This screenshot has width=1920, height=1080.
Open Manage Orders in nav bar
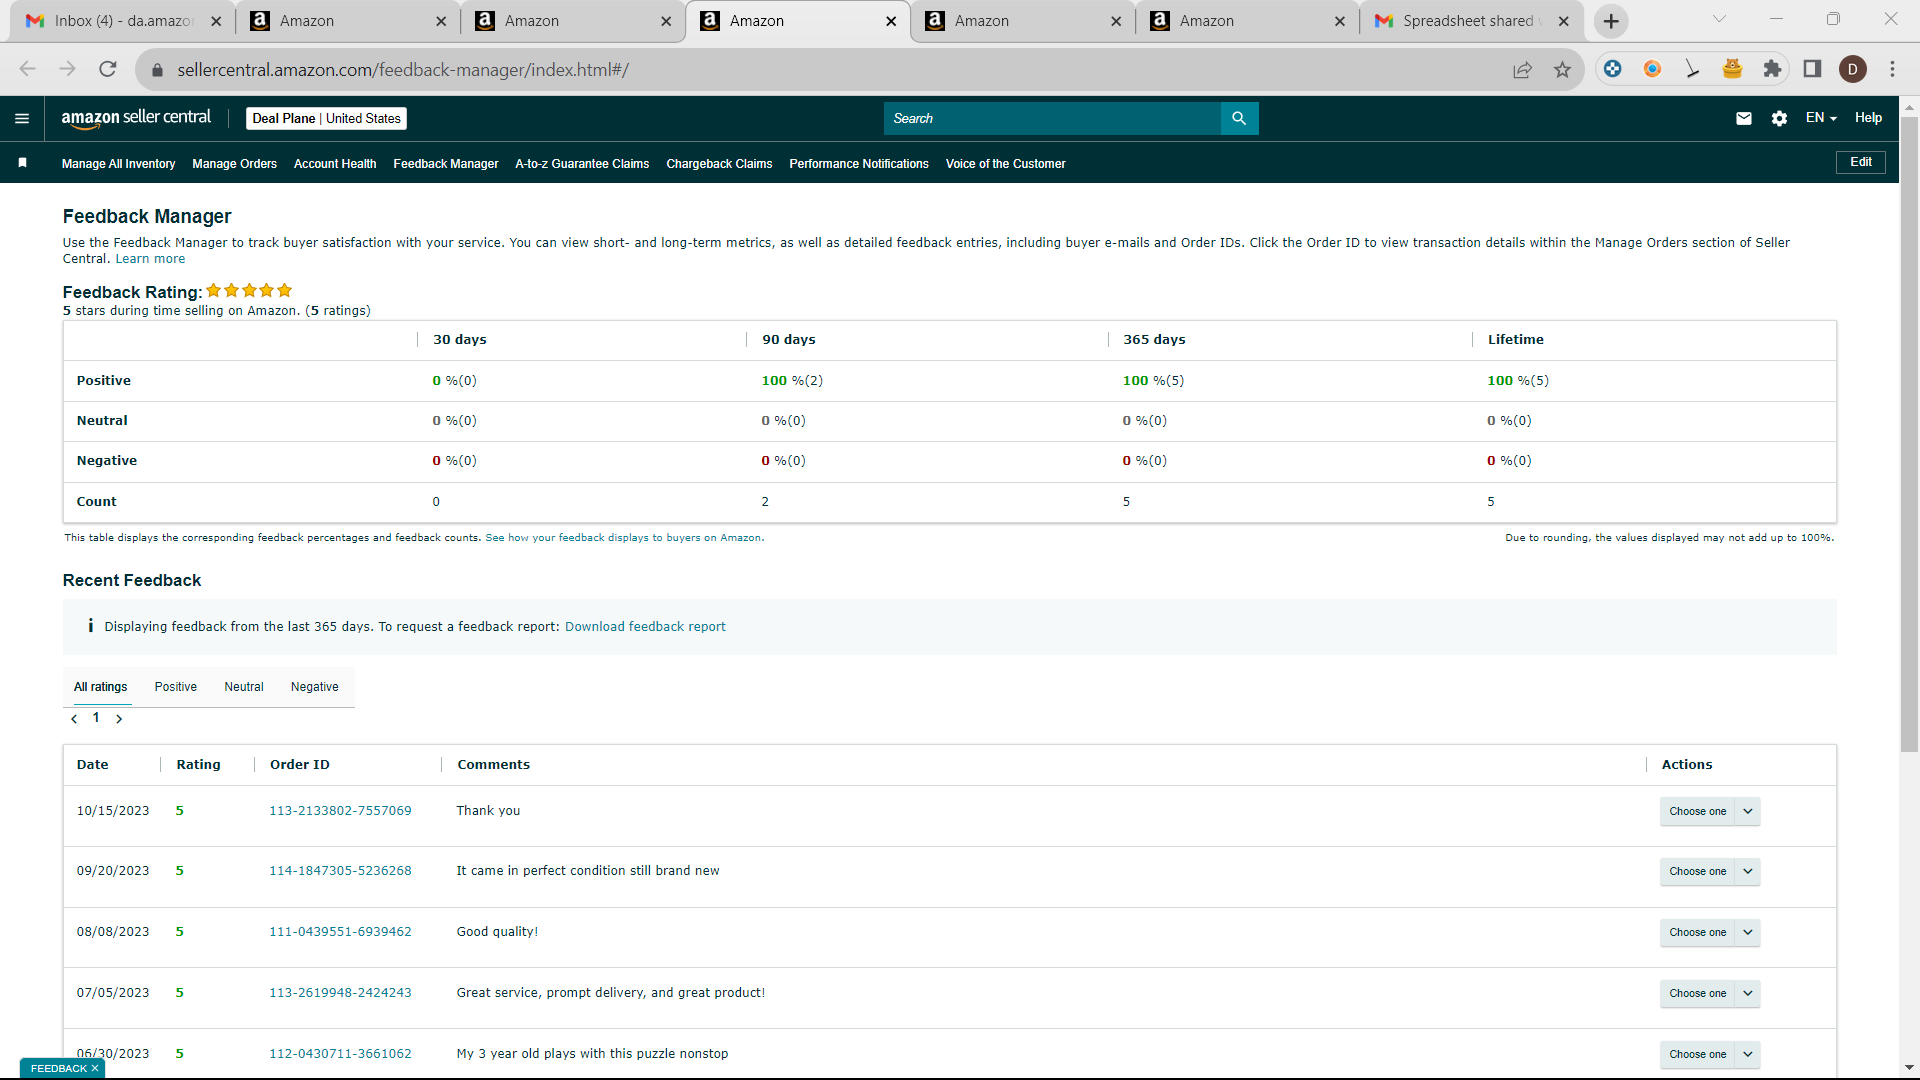pyautogui.click(x=235, y=164)
